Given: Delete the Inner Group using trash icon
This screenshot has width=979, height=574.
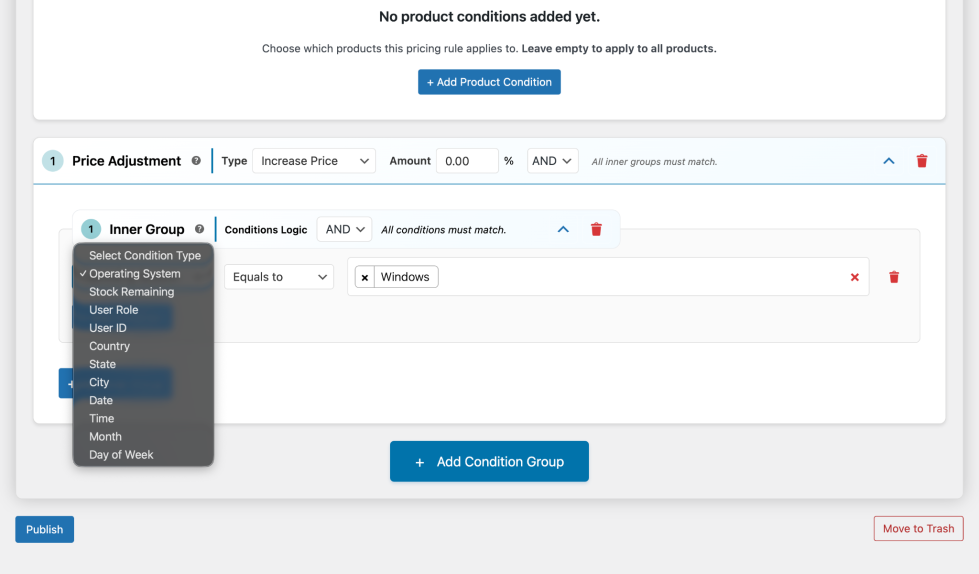Looking at the screenshot, I should point(596,229).
